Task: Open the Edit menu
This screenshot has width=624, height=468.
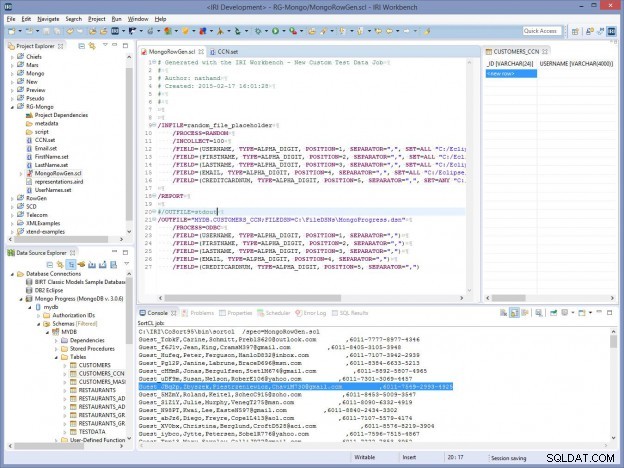Action: [x=26, y=19]
